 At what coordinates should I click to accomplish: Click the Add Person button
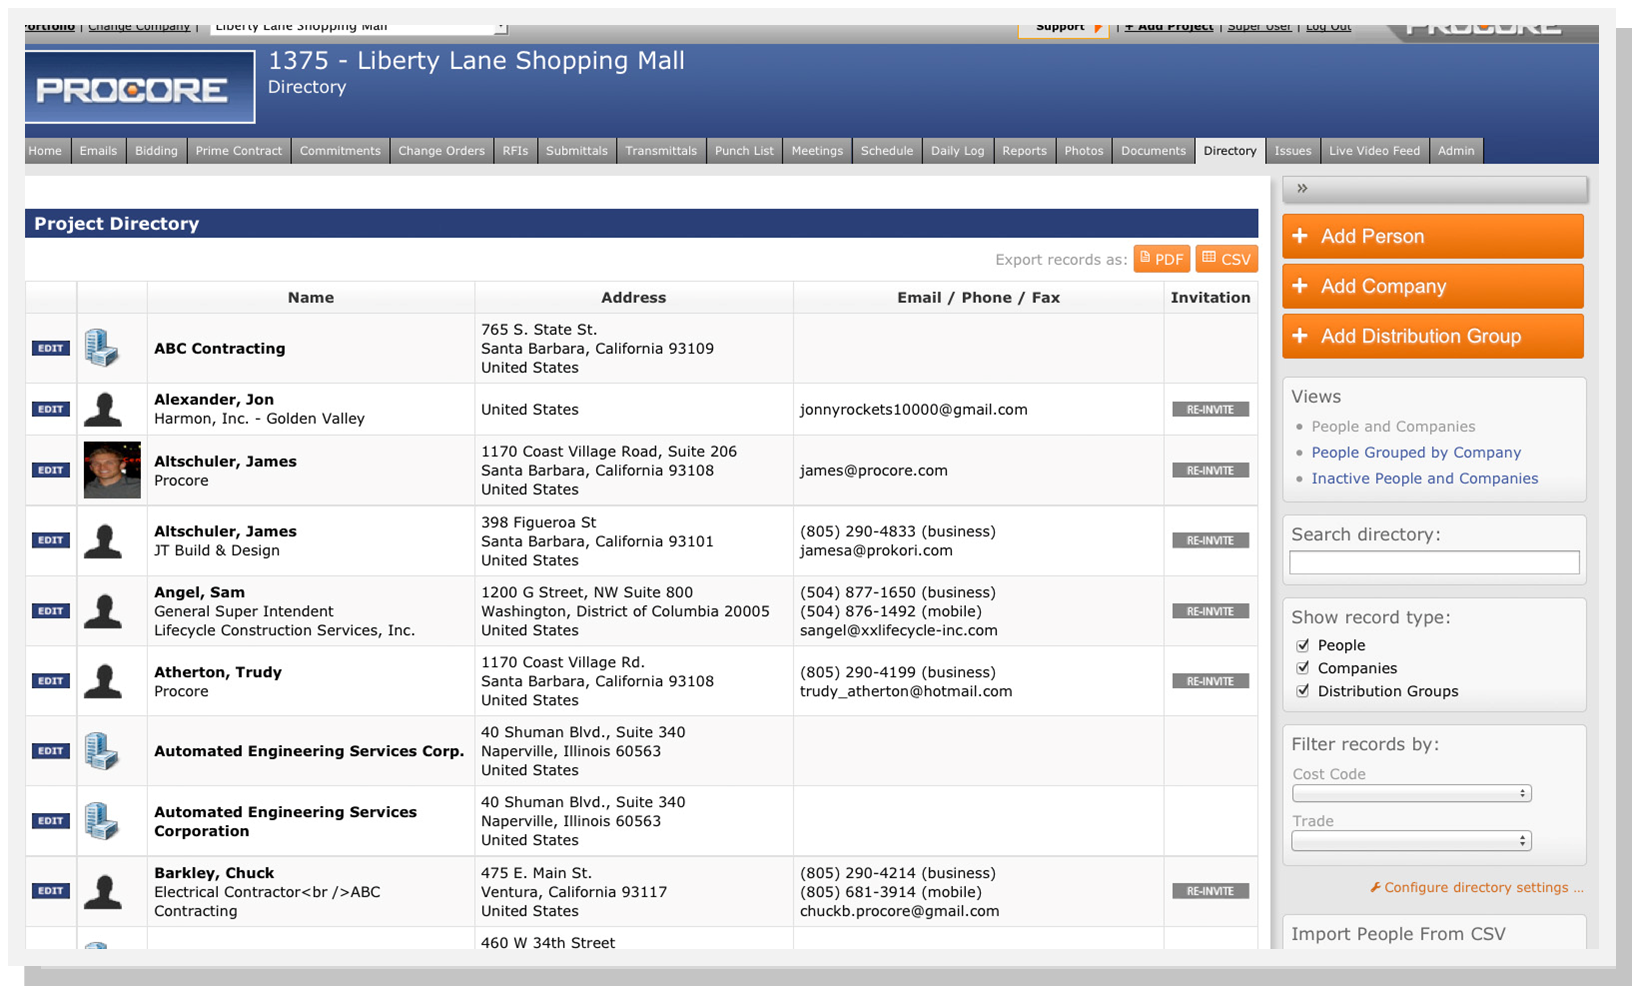click(1432, 237)
